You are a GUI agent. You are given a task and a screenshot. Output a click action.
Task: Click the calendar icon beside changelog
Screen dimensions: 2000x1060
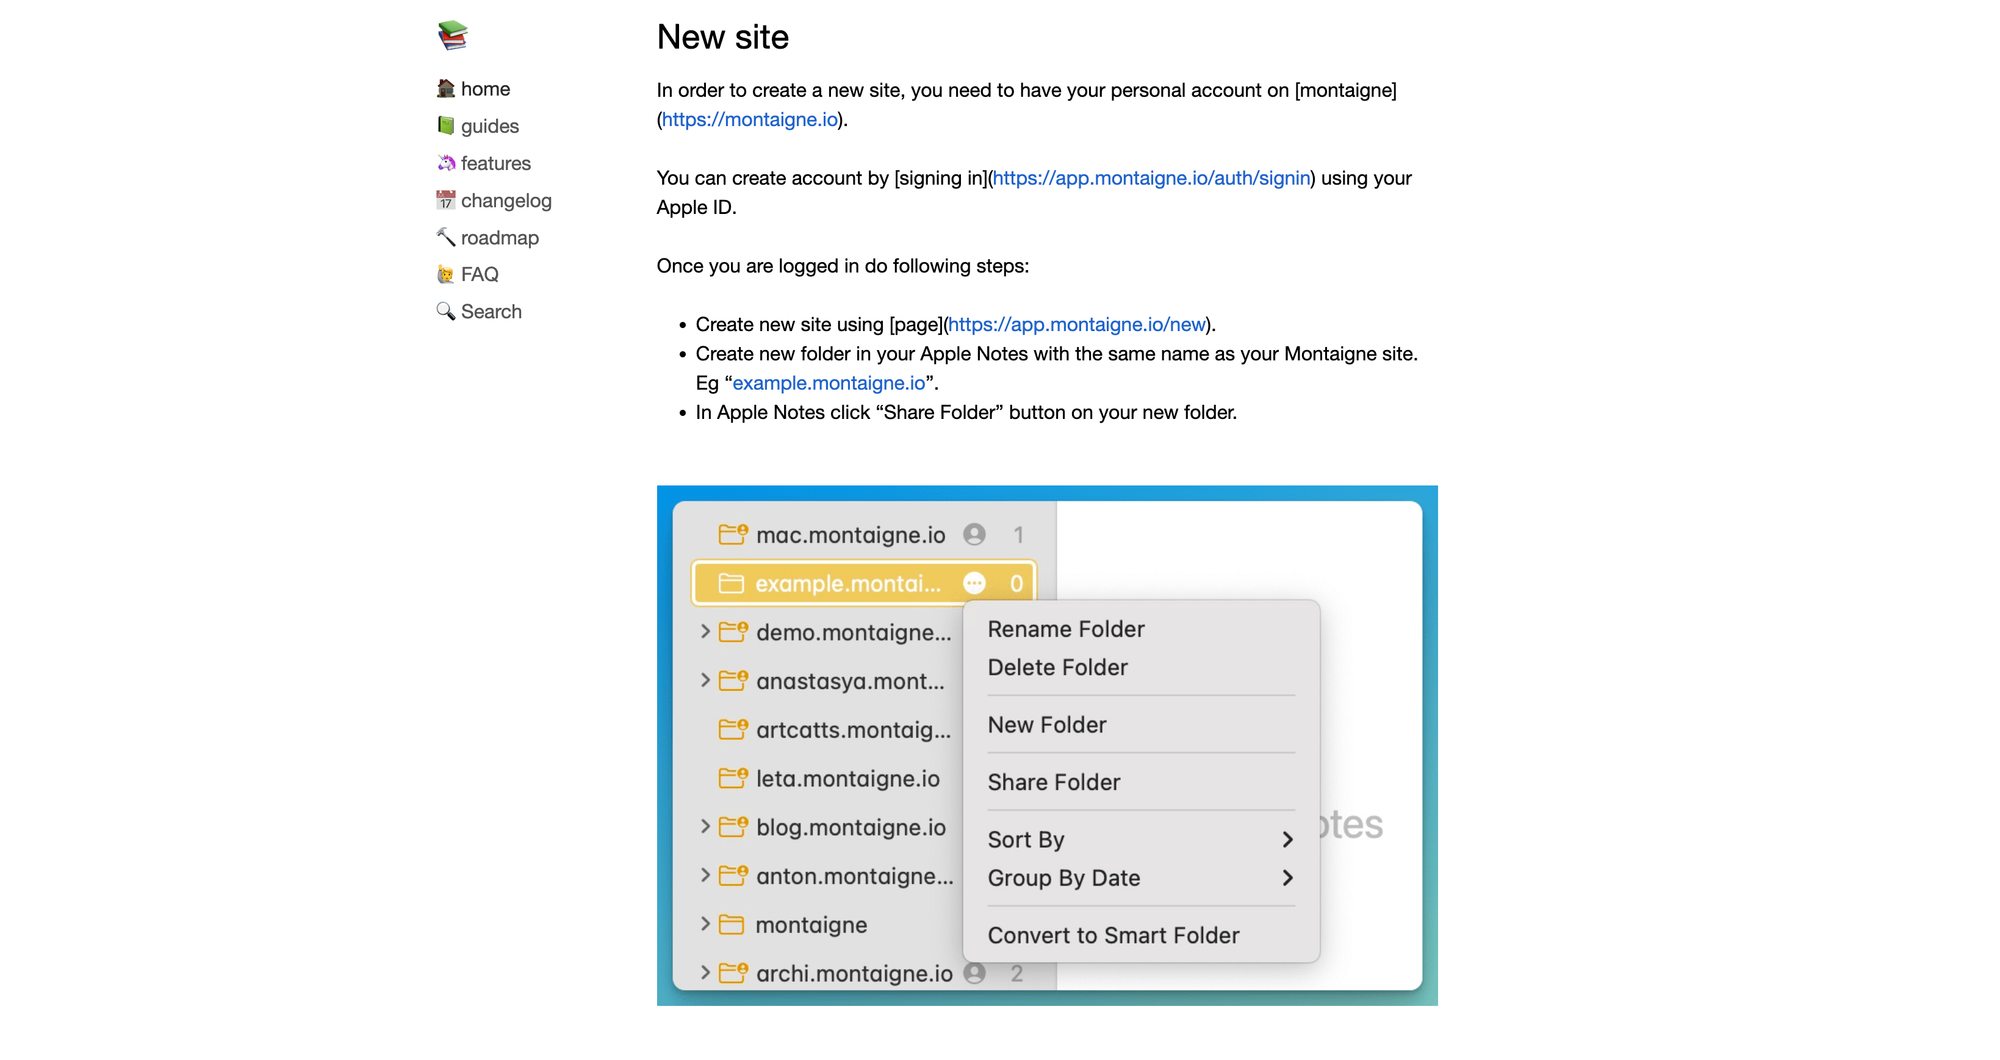(446, 200)
